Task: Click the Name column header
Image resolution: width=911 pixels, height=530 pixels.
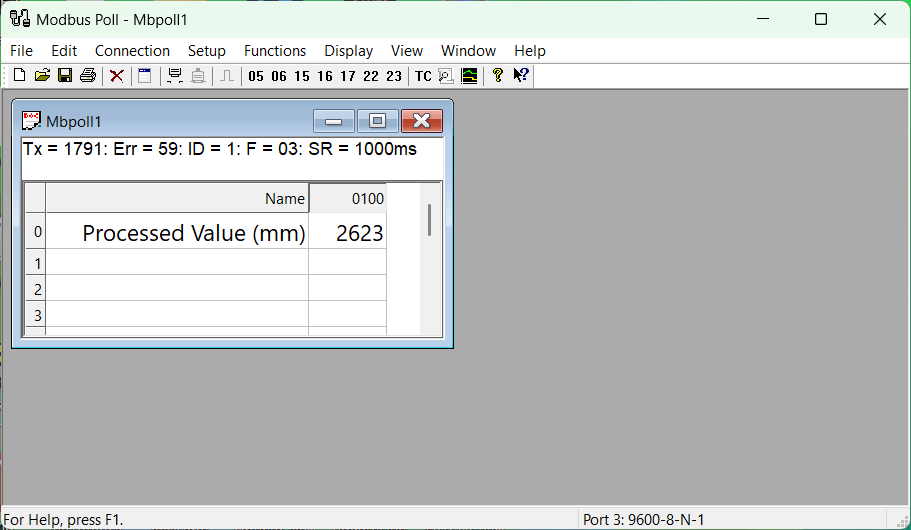Action: coord(177,198)
